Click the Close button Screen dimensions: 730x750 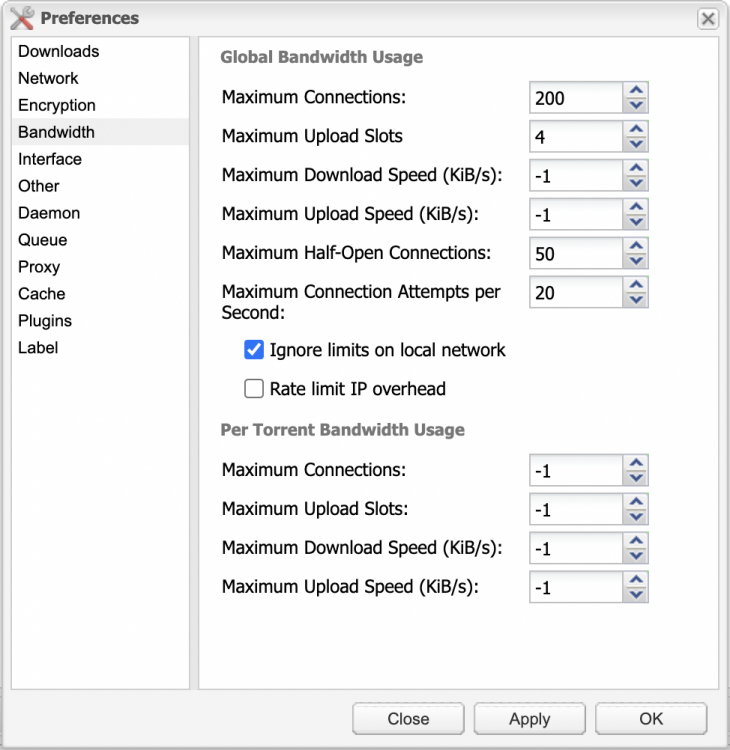tap(408, 718)
